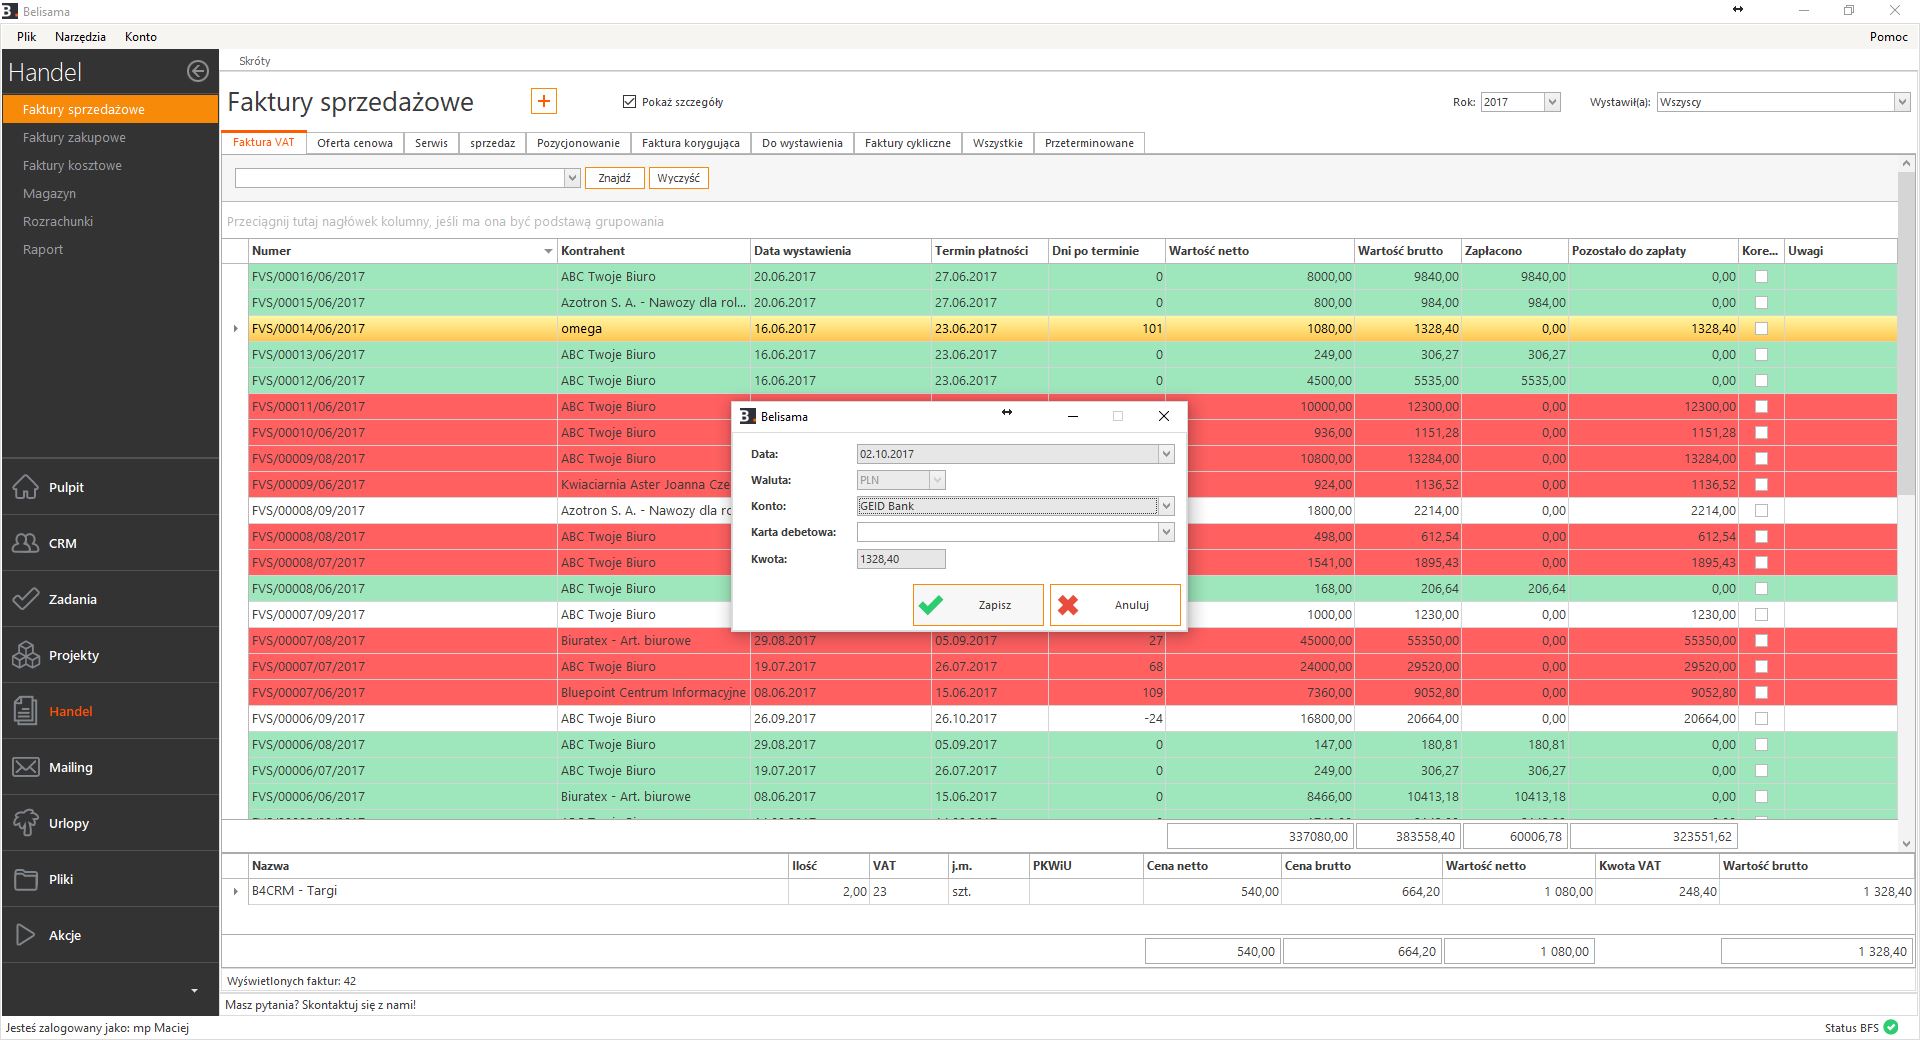Toggle Korekta checkbox for FVS/00008/09/2017
The height and width of the screenshot is (1040, 1920).
1761,511
